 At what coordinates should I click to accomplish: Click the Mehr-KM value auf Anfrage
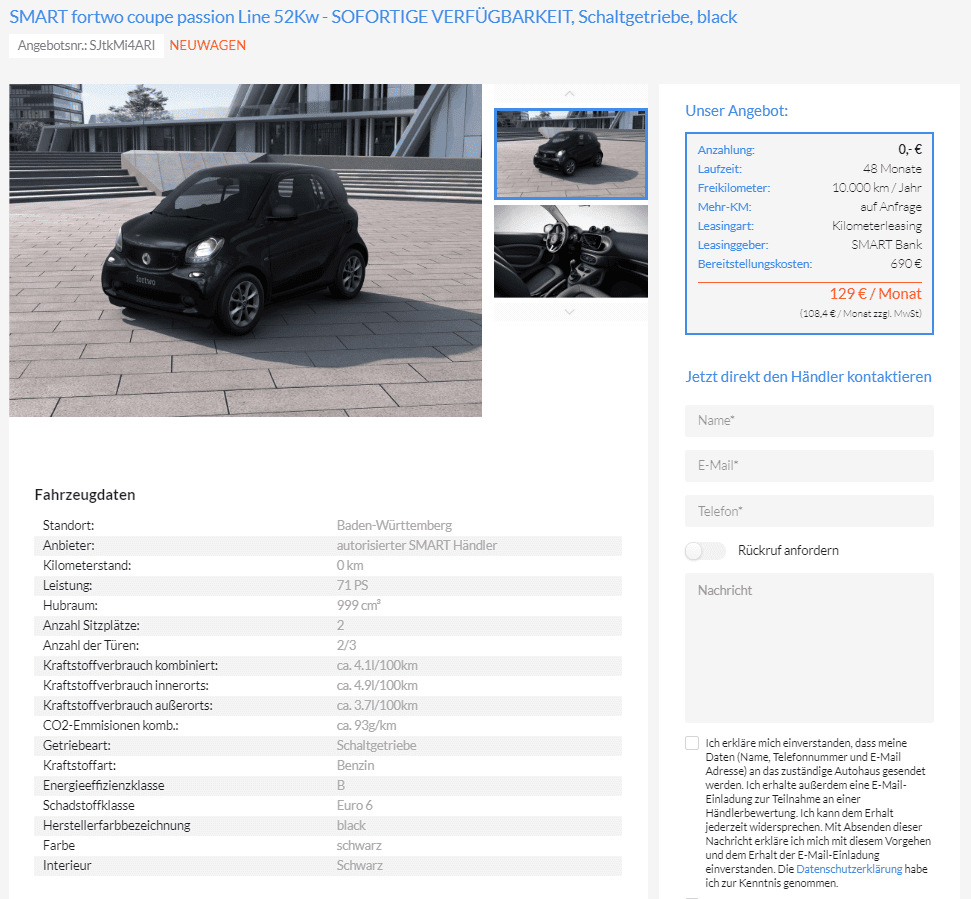tap(890, 207)
